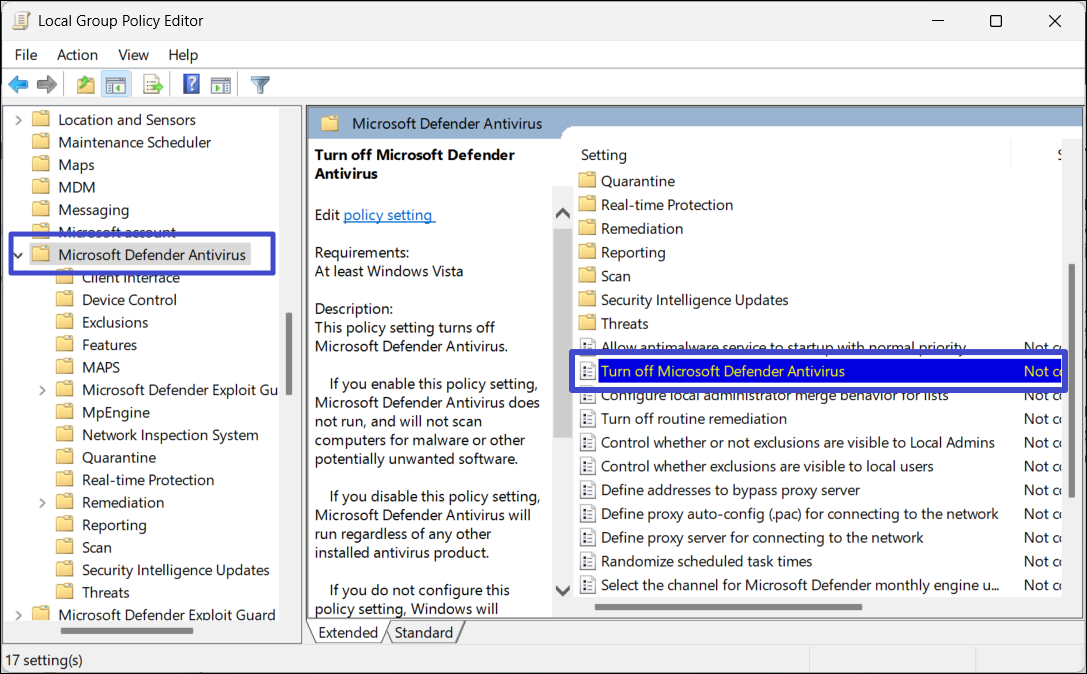Click the Export List toolbar icon

tap(153, 85)
